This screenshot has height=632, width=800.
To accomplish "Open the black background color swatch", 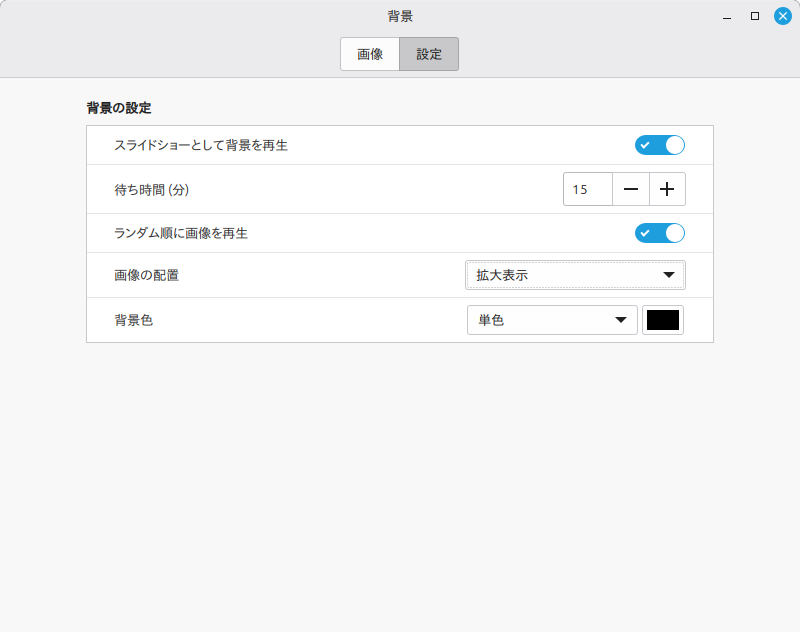I will tap(663, 320).
